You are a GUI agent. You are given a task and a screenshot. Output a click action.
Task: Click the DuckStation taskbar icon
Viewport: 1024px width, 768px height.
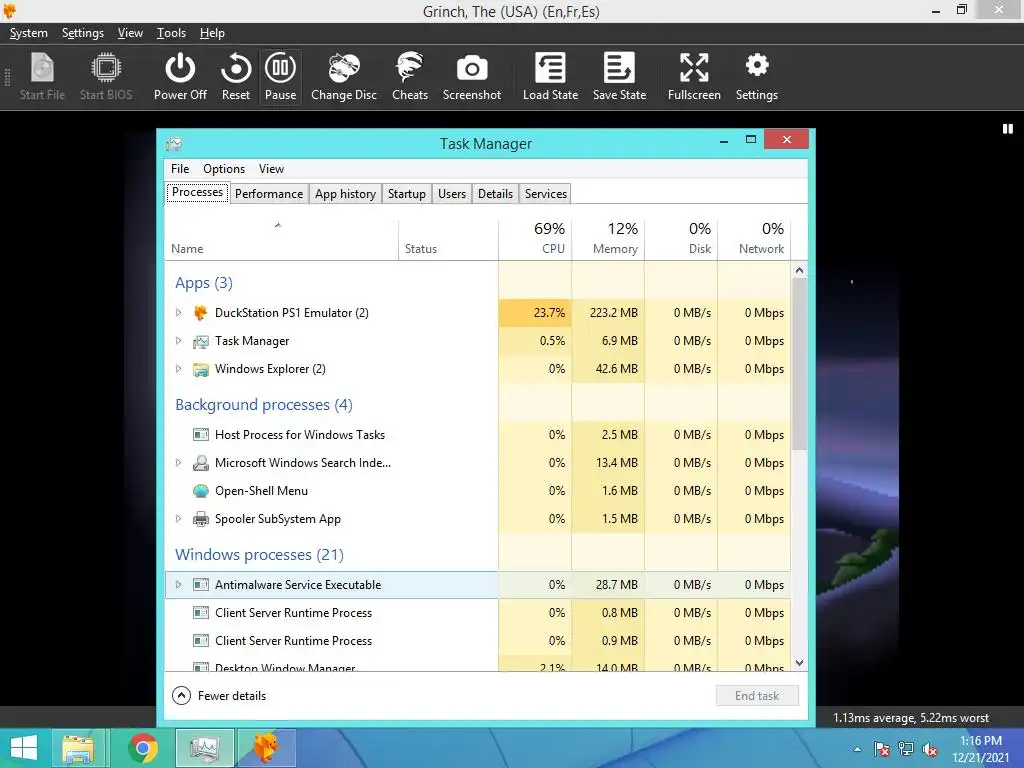pyautogui.click(x=266, y=748)
